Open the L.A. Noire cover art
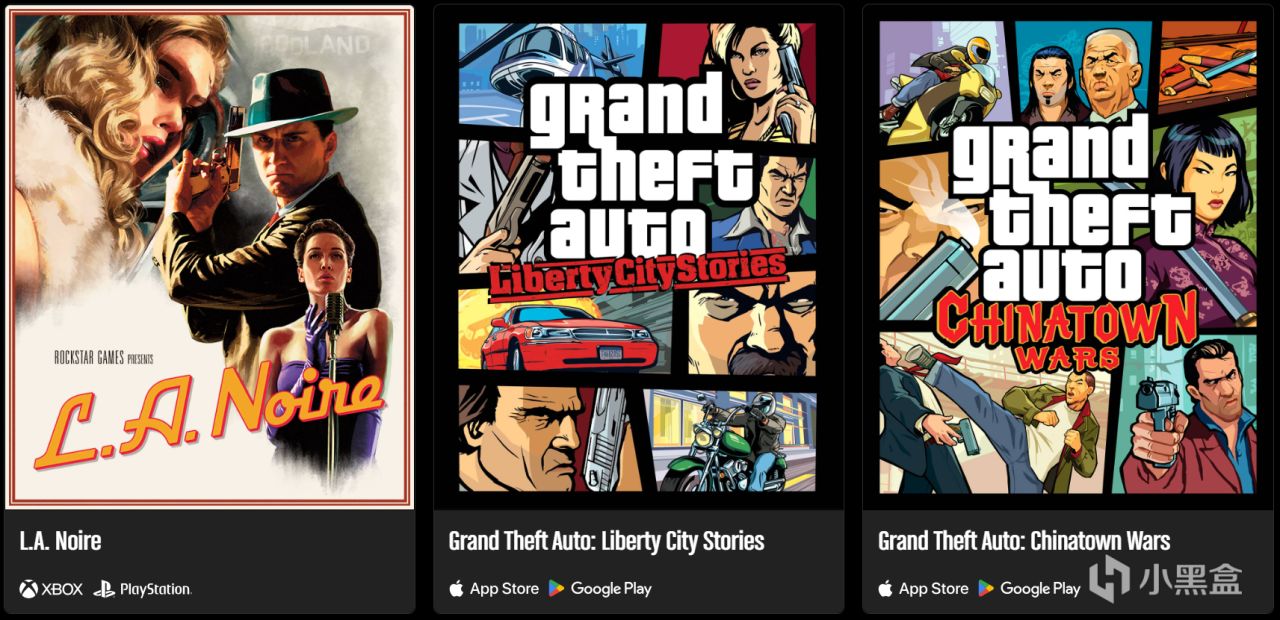The width and height of the screenshot is (1280, 620). click(x=209, y=257)
